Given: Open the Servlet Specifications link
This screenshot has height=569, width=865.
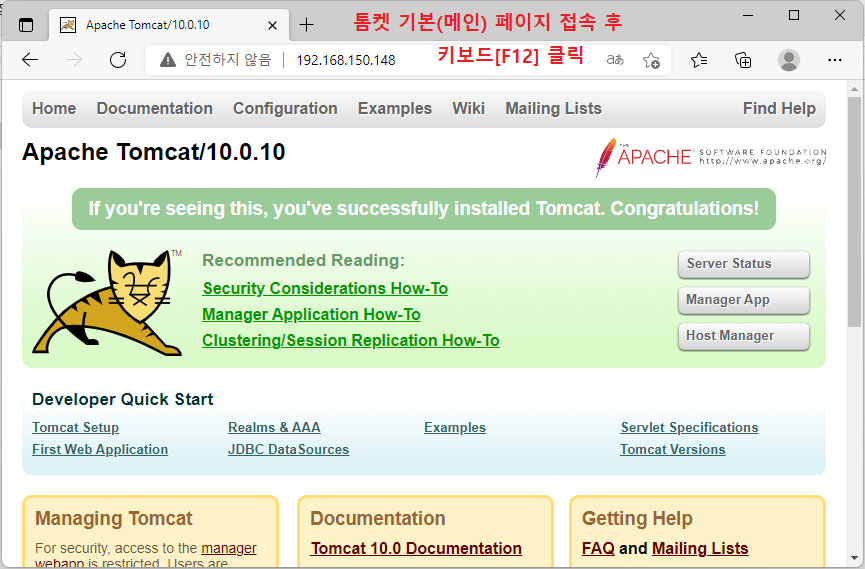Looking at the screenshot, I should pos(690,428).
